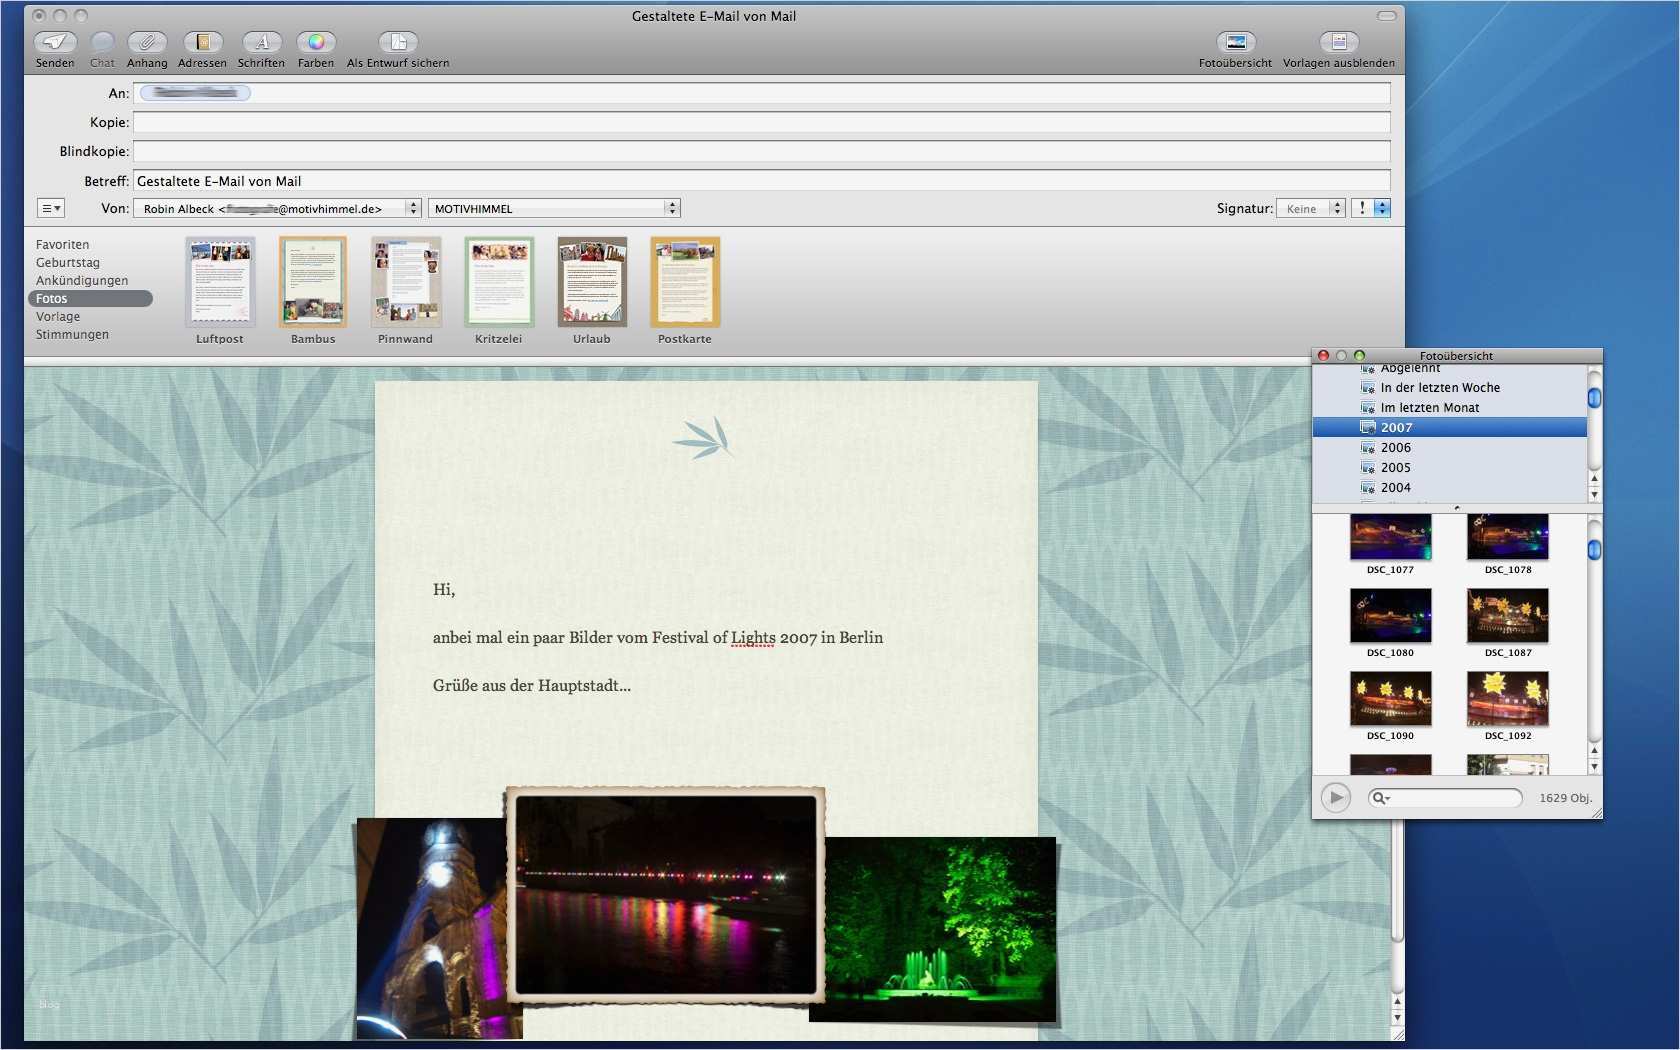This screenshot has width=1680, height=1050.
Task: Choose the Urlaub stationery template
Action: pyautogui.click(x=592, y=283)
